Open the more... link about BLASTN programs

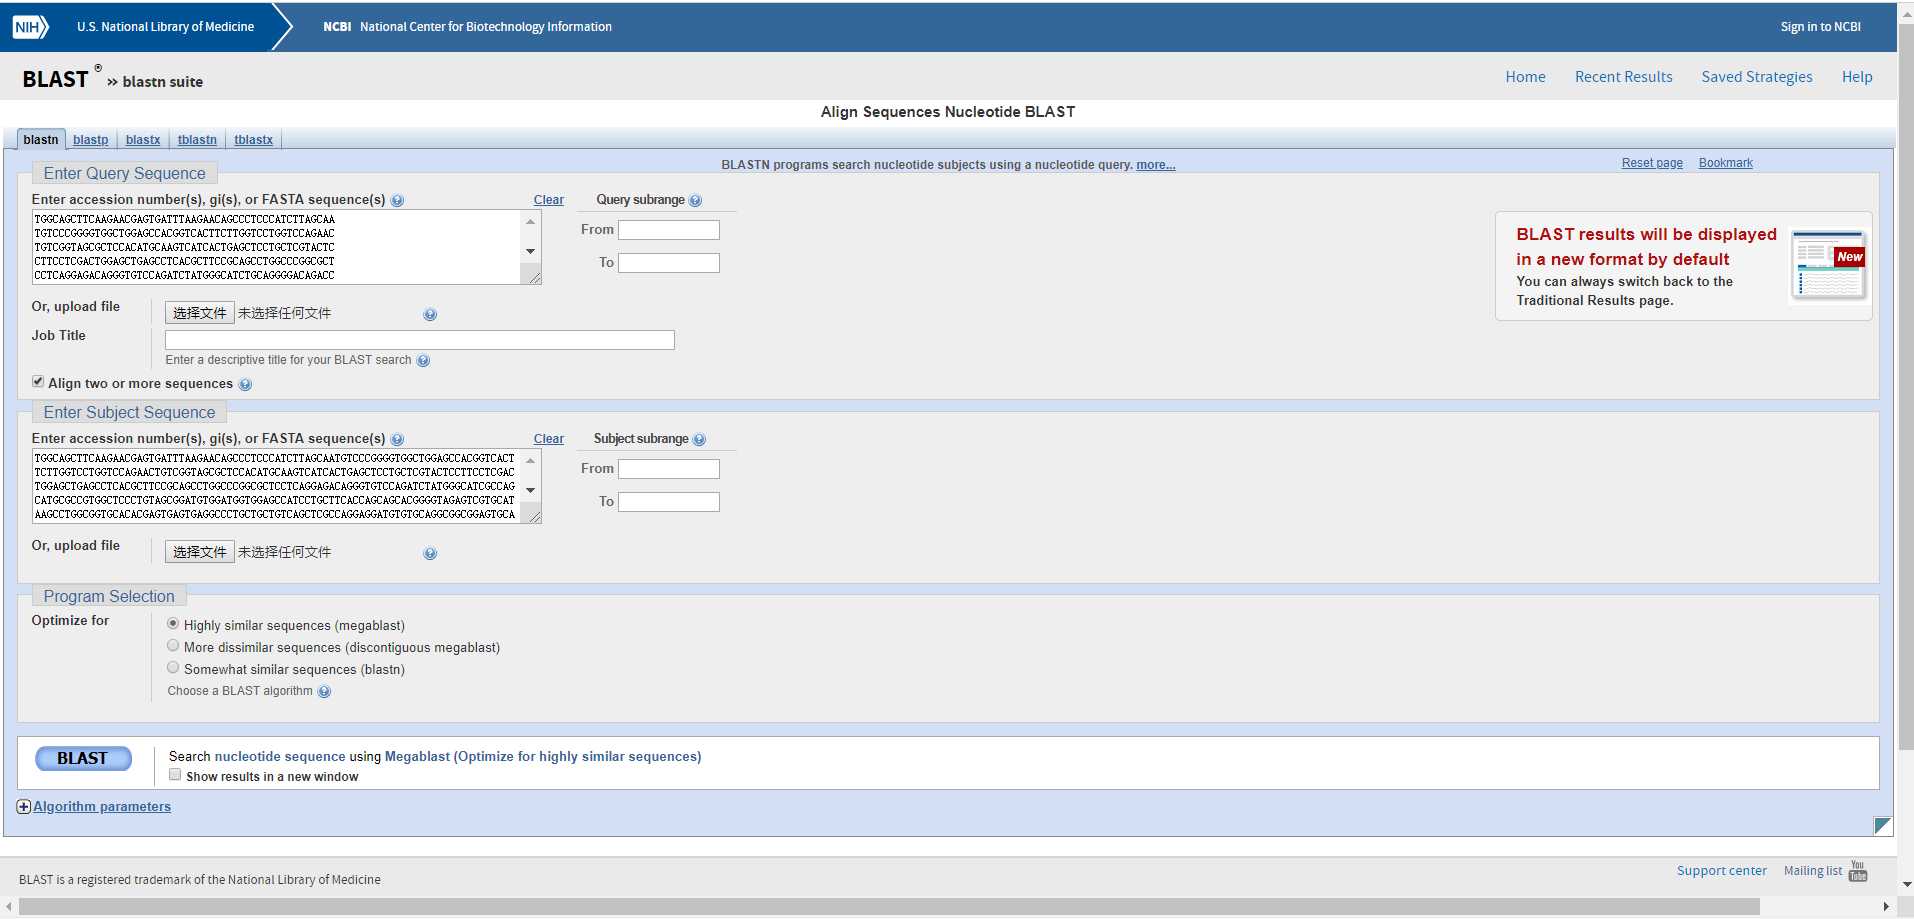pos(1156,165)
